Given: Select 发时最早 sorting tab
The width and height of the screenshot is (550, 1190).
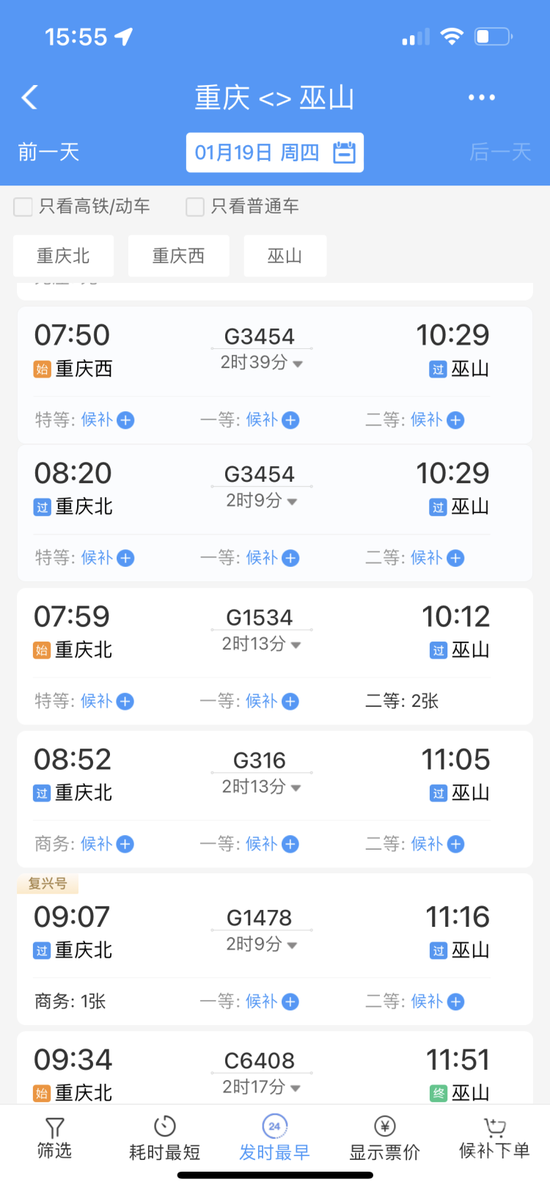Looking at the screenshot, I should coord(275,1138).
